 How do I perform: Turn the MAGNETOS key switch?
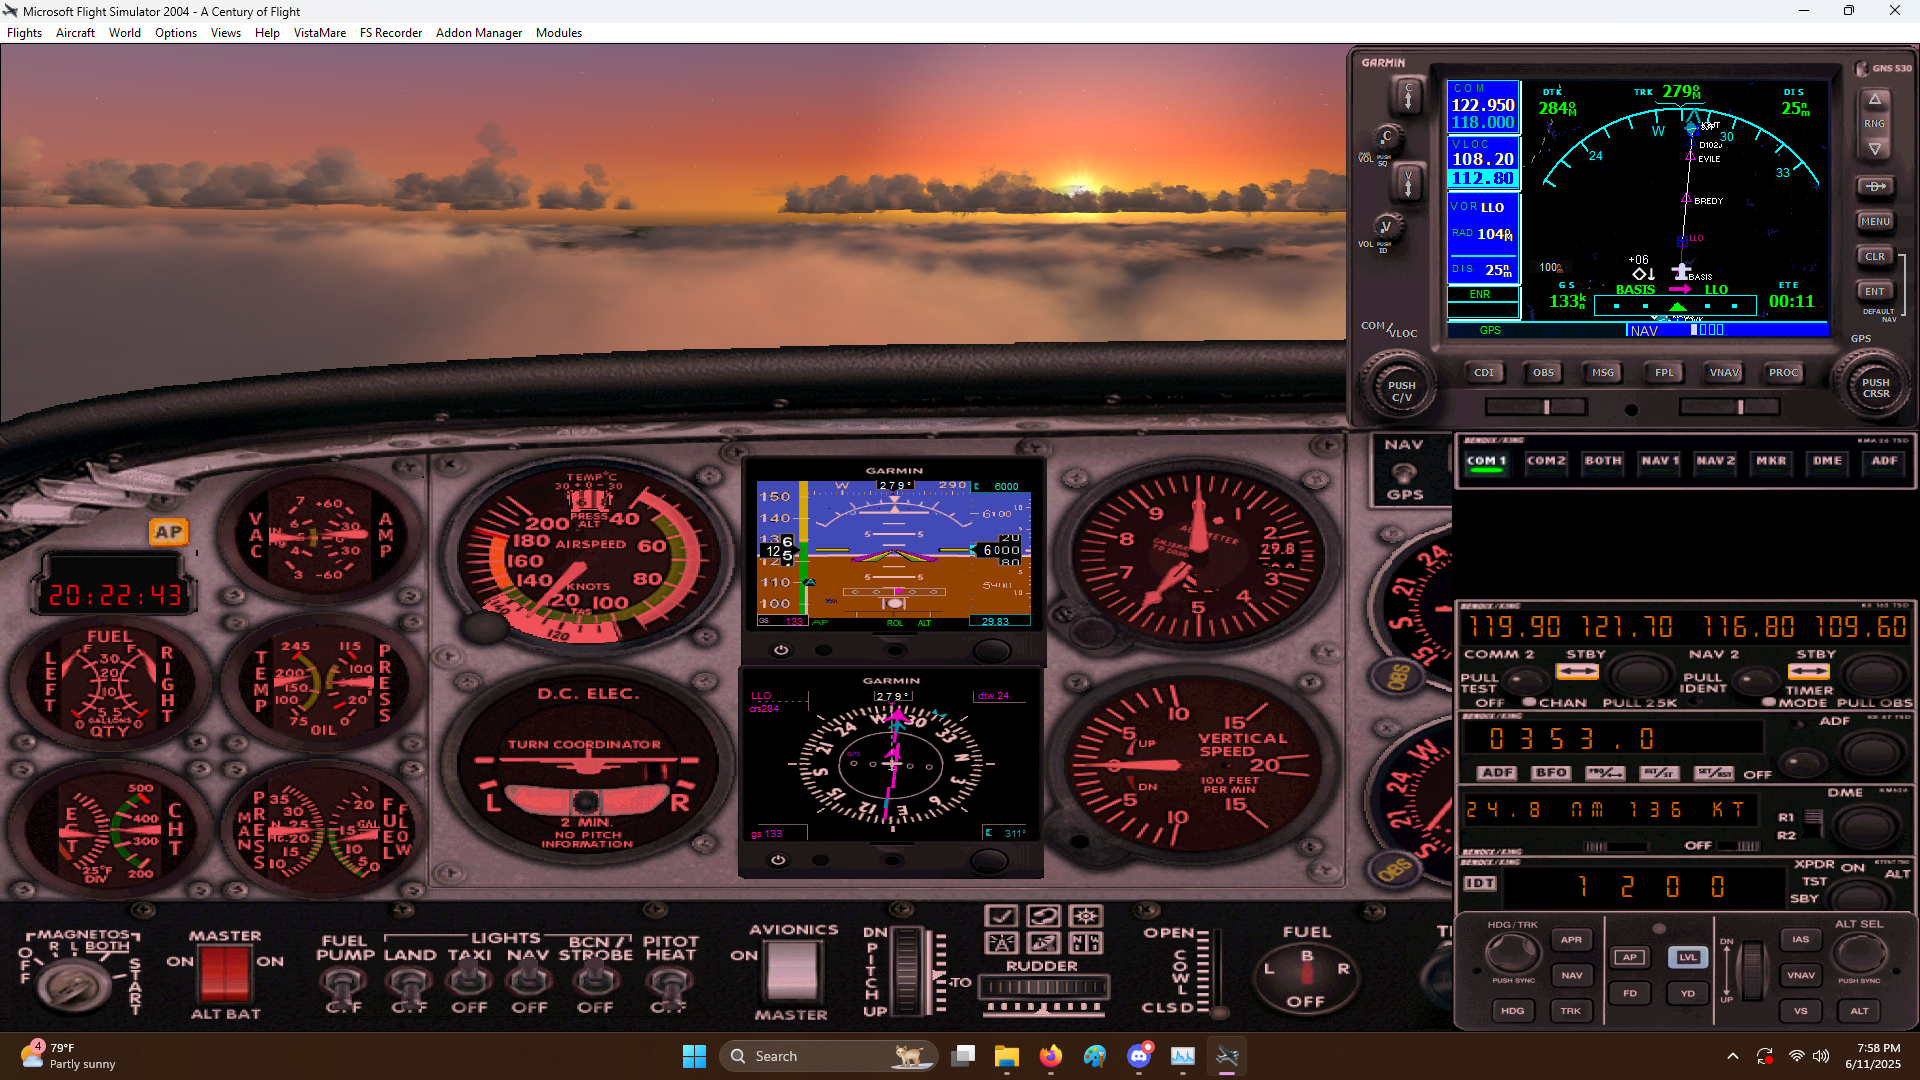[73, 985]
